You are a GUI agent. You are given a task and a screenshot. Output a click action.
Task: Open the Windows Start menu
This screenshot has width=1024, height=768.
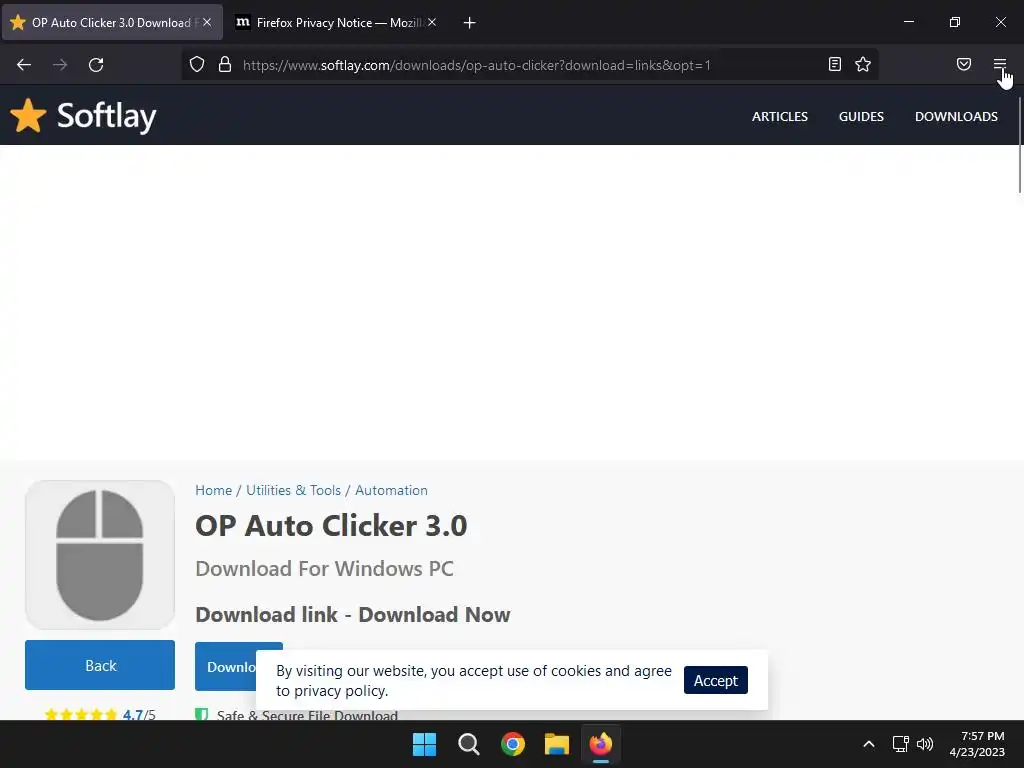coord(424,744)
